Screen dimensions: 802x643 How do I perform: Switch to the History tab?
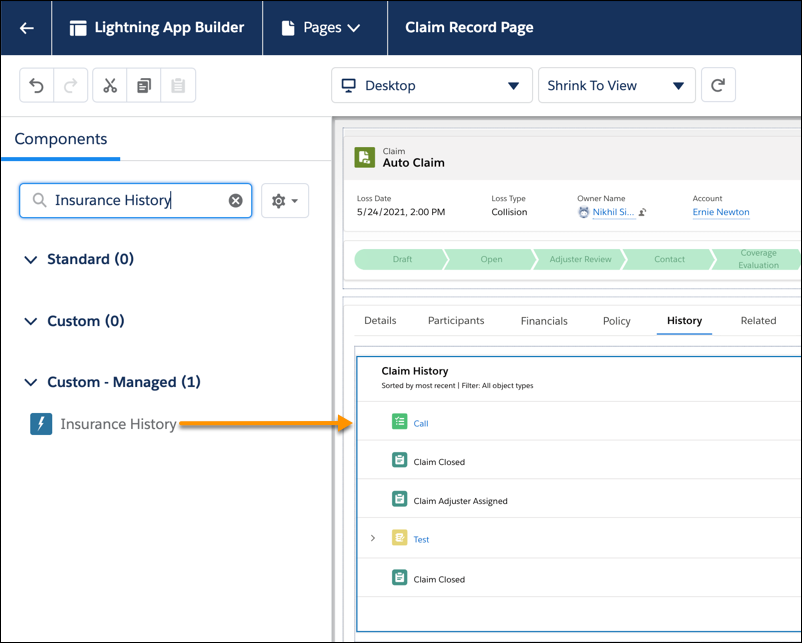click(x=684, y=321)
